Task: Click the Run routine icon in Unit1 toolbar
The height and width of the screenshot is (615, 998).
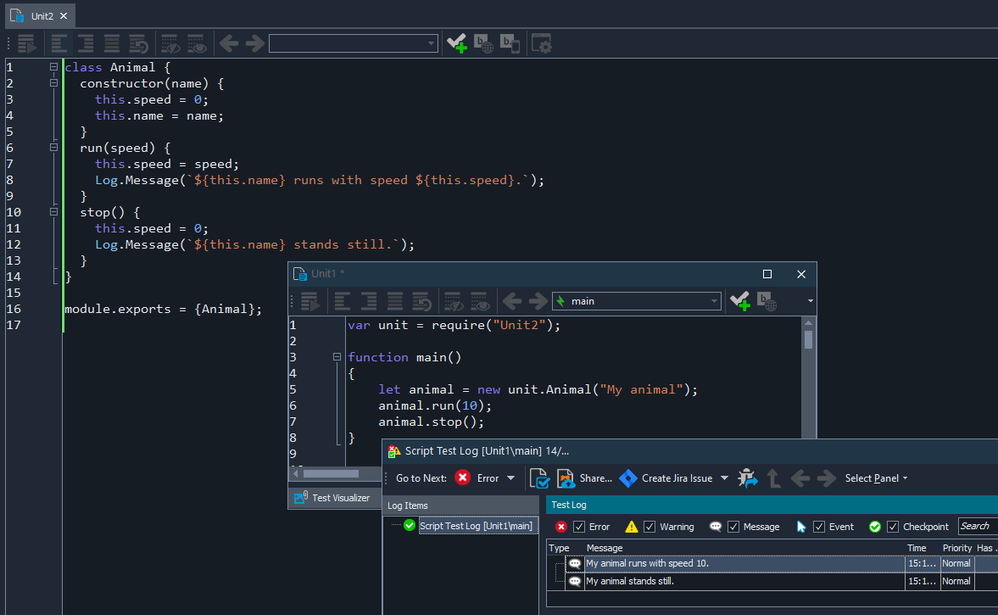Action: [310, 301]
